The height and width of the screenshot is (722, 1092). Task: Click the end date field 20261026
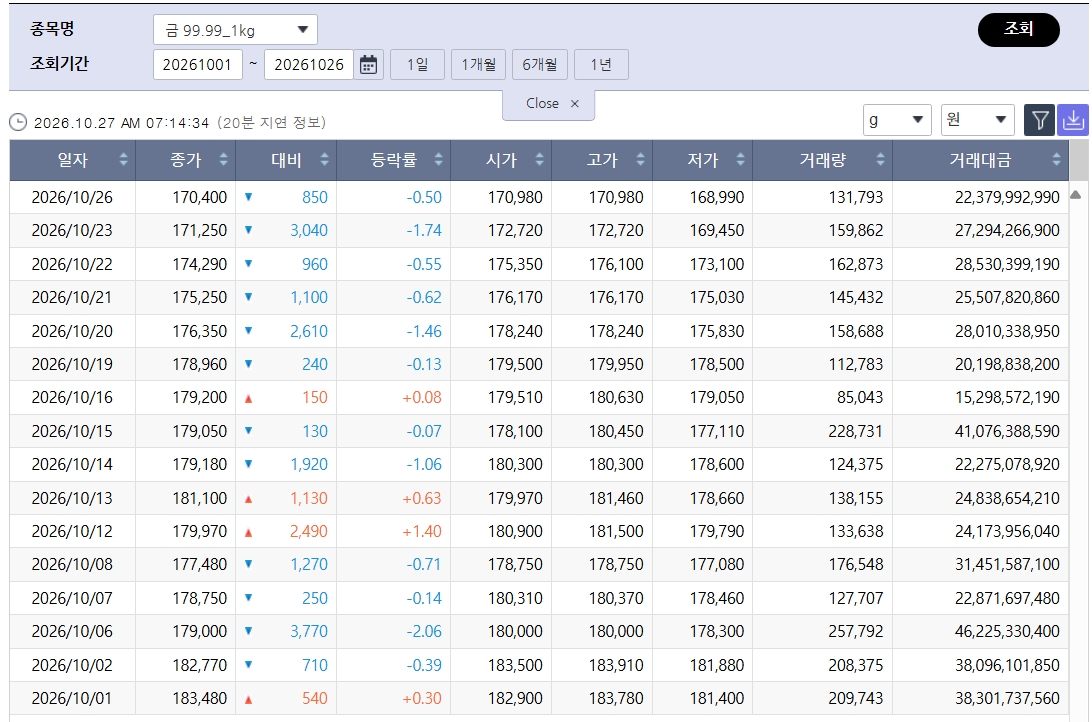point(309,65)
